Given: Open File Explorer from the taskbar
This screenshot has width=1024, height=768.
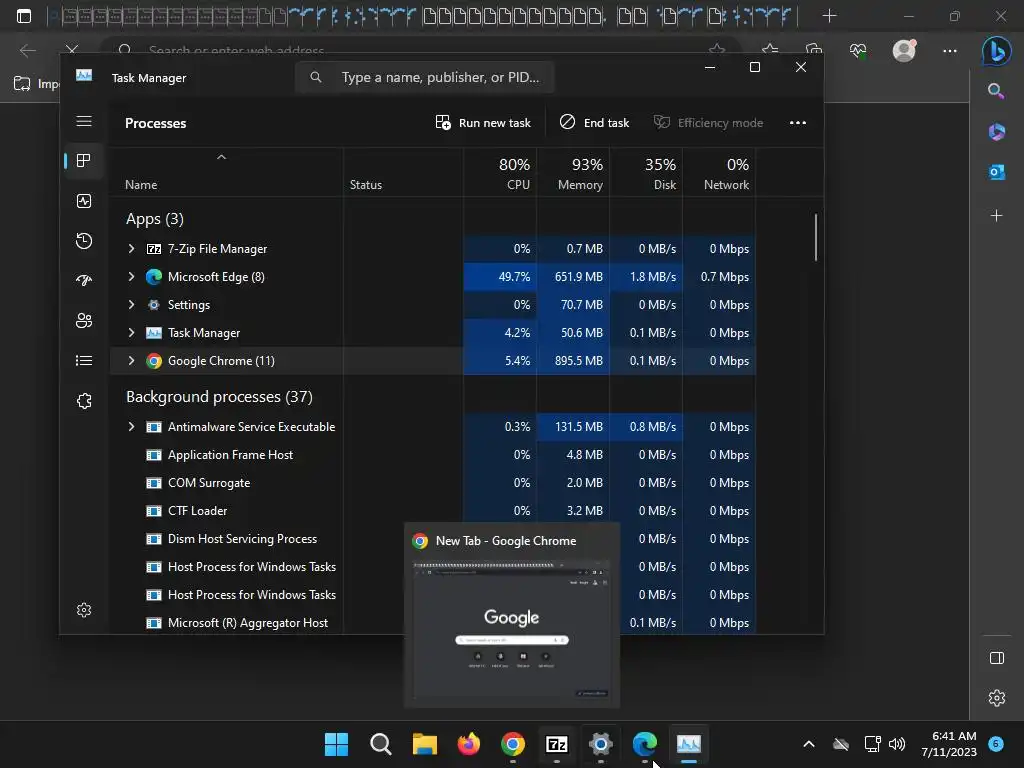Looking at the screenshot, I should coord(424,744).
